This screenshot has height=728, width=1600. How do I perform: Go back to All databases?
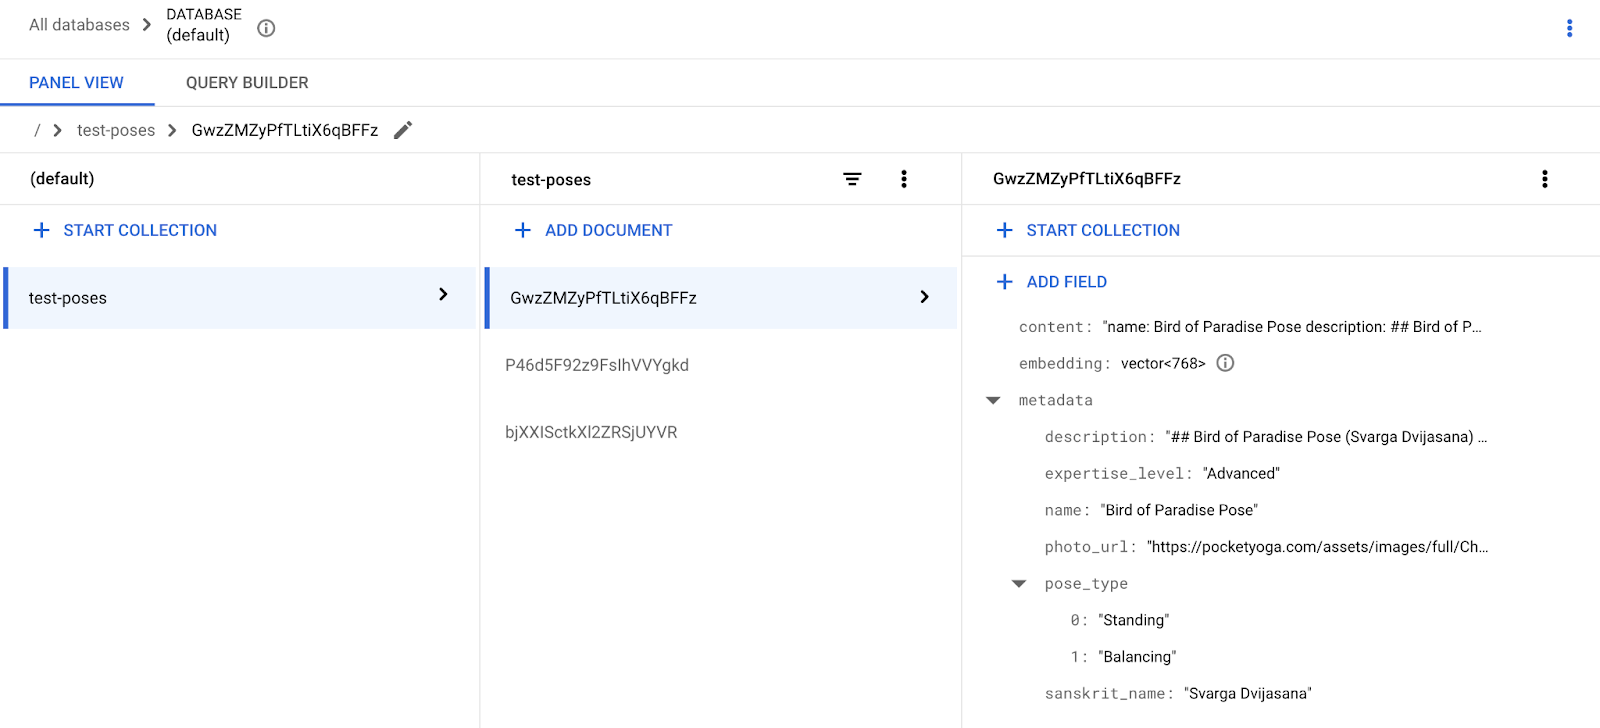tap(79, 25)
